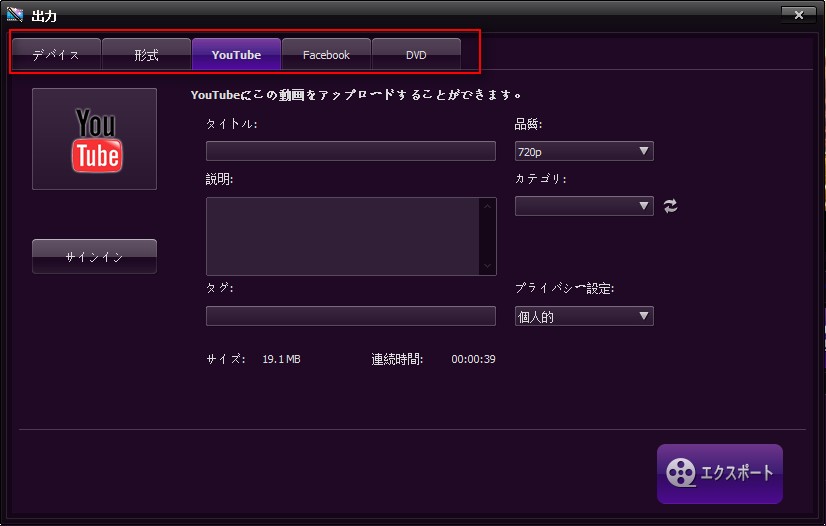Click the サインイン button
Screen dimensions: 826x526
tap(94, 256)
